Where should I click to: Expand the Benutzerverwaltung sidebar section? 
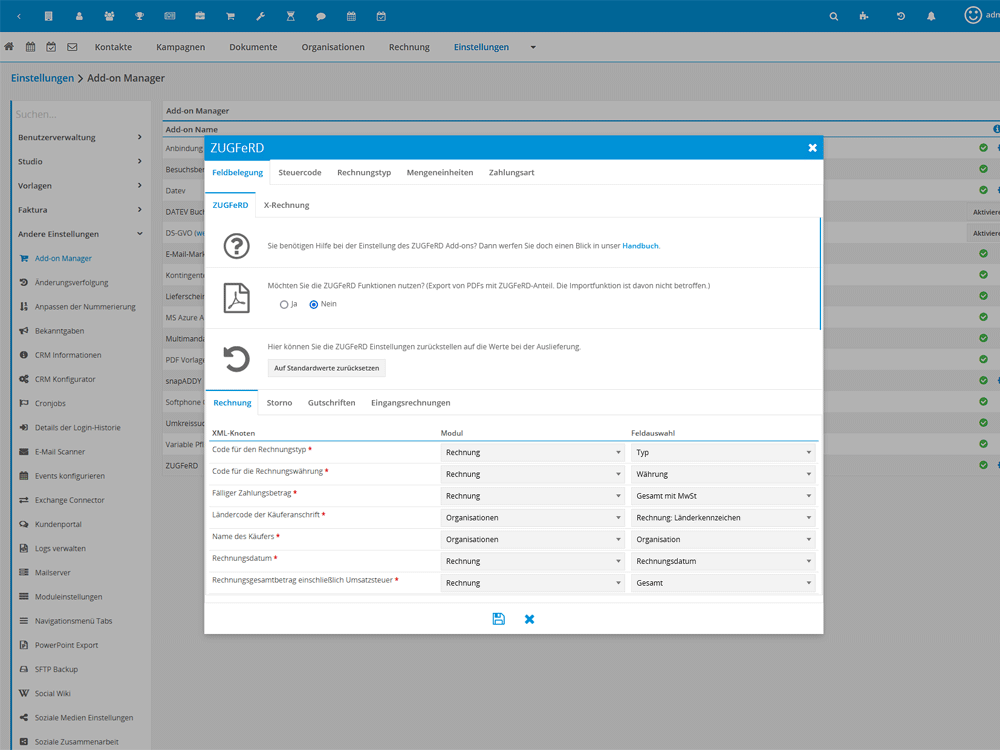click(x=80, y=137)
